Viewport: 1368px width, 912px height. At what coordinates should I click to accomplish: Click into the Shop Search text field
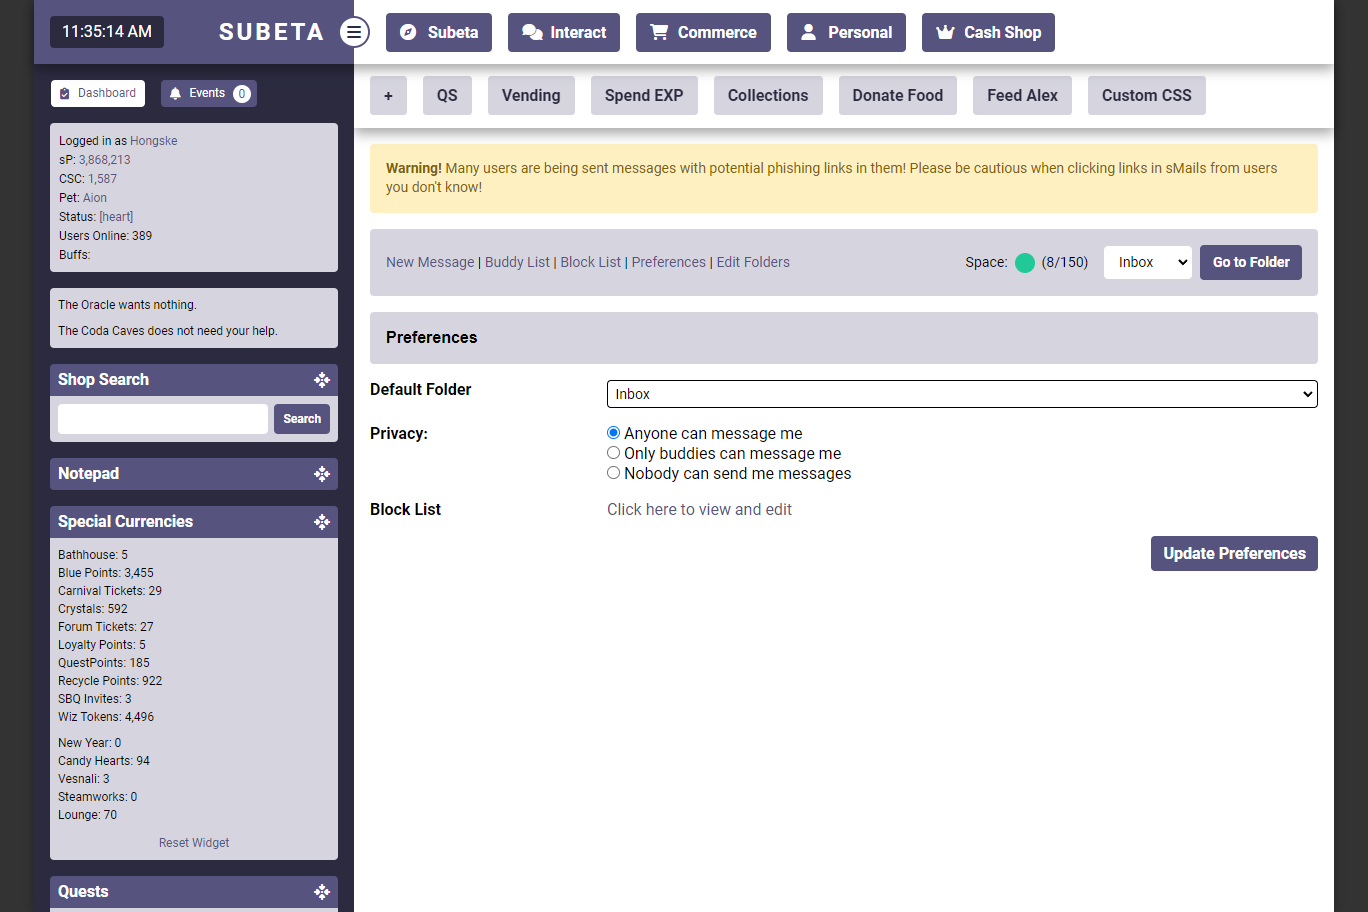click(x=163, y=419)
